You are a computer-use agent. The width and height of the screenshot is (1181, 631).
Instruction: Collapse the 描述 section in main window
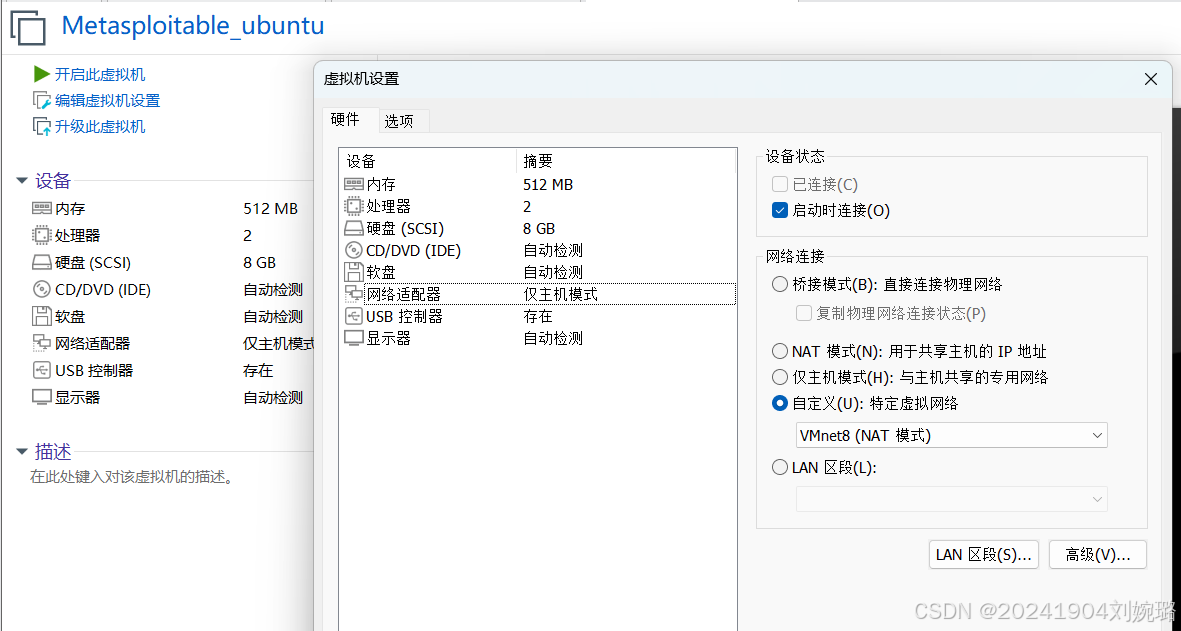pos(21,452)
